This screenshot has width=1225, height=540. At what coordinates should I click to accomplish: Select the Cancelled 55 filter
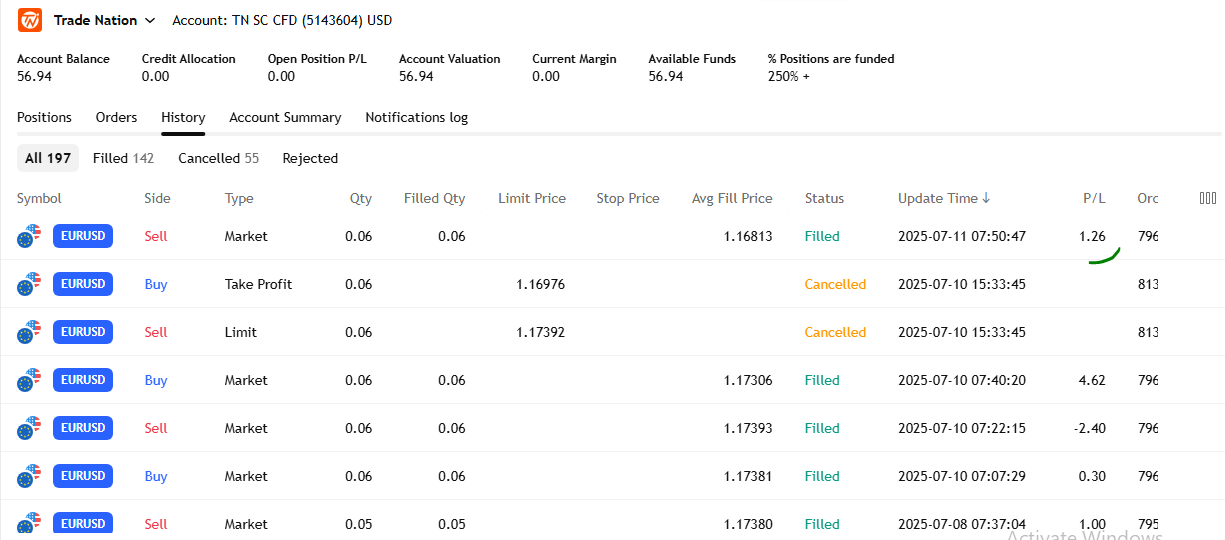pyautogui.click(x=218, y=158)
